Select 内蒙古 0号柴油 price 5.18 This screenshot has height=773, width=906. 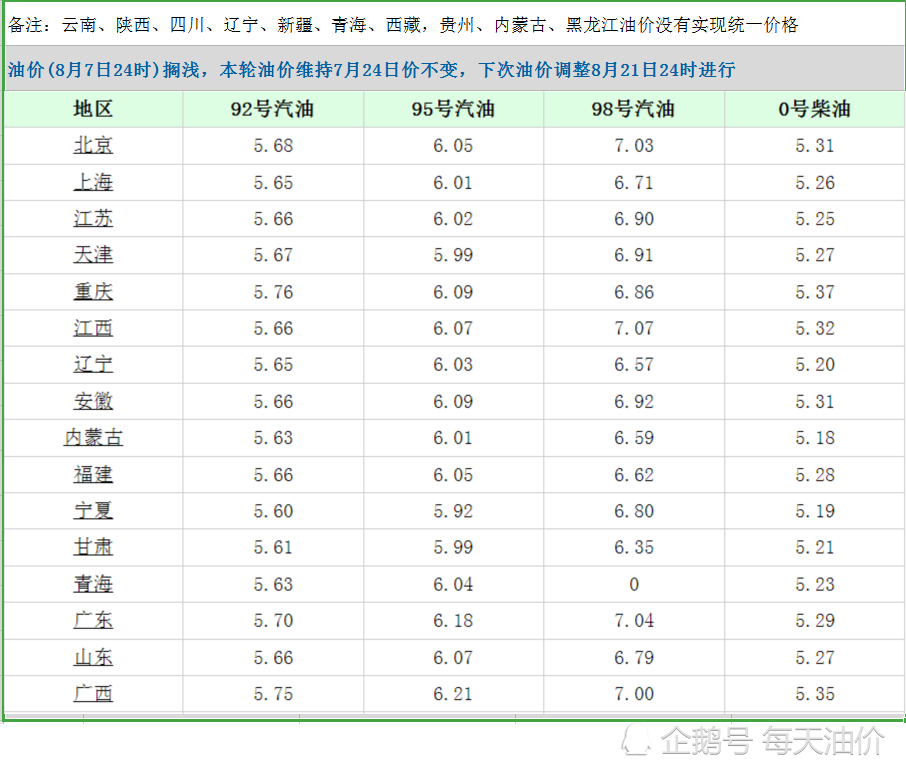815,438
